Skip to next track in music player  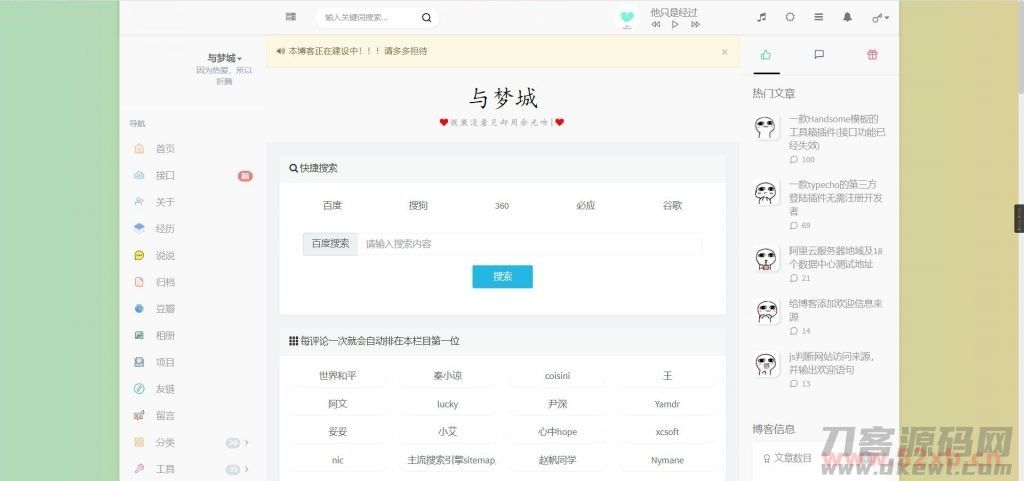(x=696, y=24)
